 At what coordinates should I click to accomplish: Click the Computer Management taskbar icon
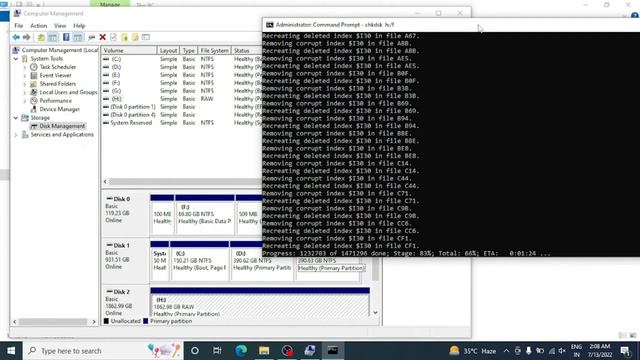(x=310, y=351)
